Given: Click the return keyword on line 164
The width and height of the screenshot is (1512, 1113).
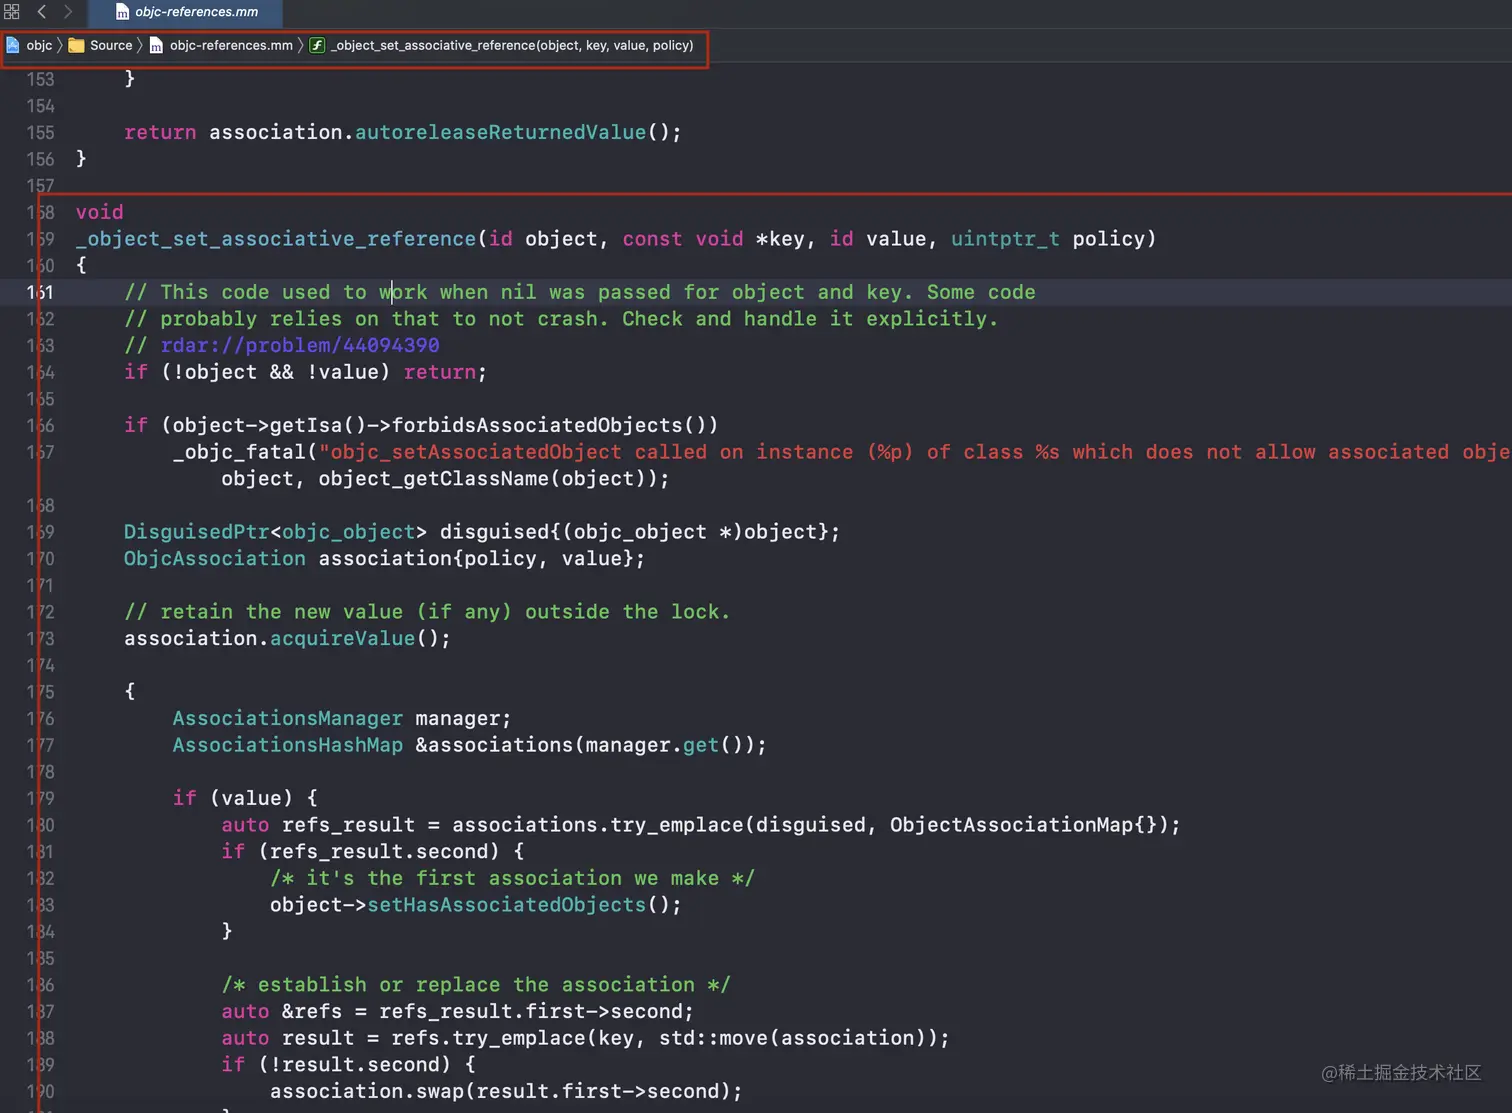Looking at the screenshot, I should pos(440,372).
